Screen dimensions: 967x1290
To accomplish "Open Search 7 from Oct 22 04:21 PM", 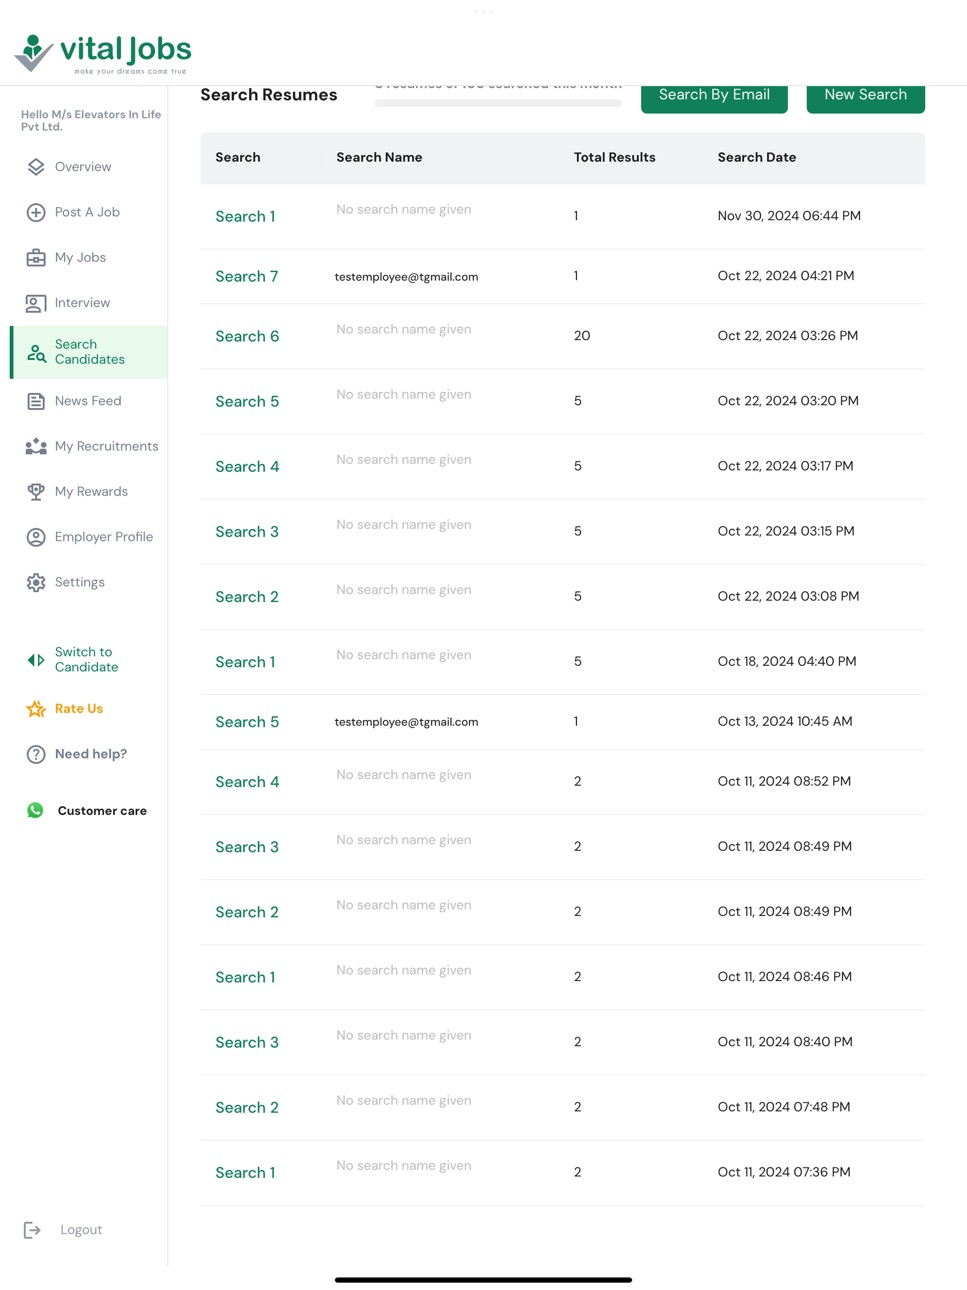I will click(x=247, y=277).
